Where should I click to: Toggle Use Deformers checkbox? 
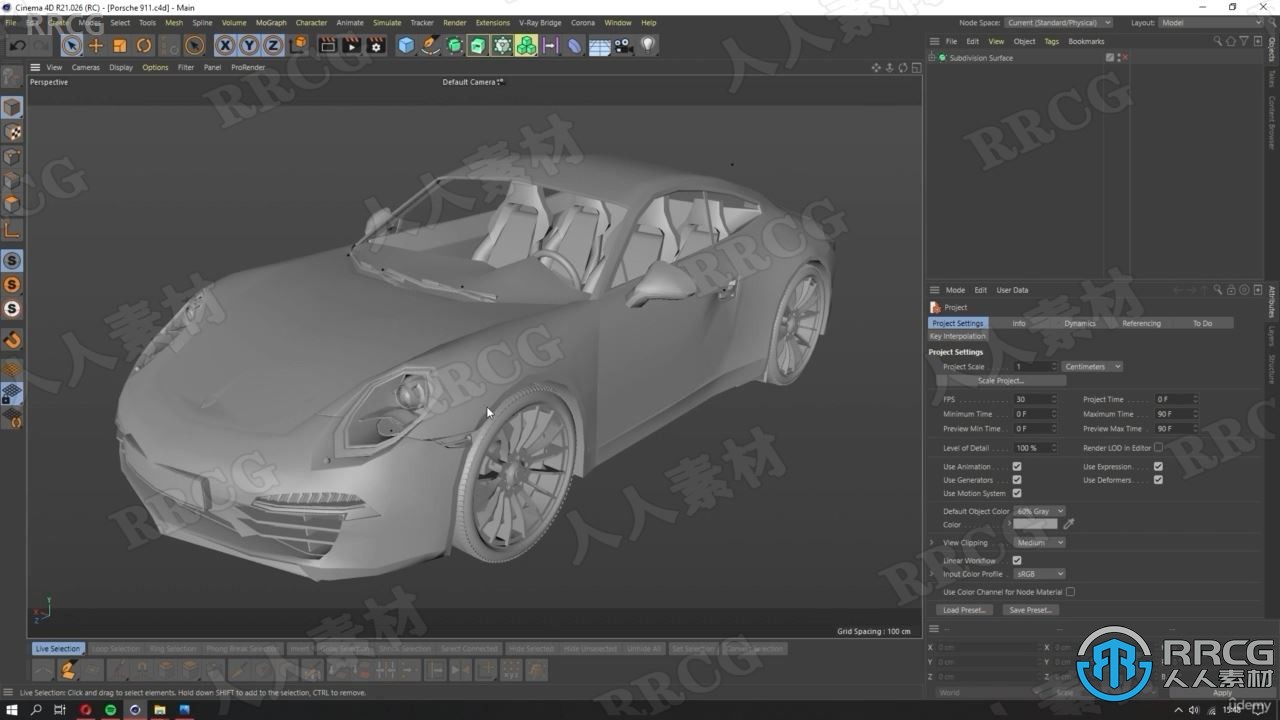coord(1158,480)
